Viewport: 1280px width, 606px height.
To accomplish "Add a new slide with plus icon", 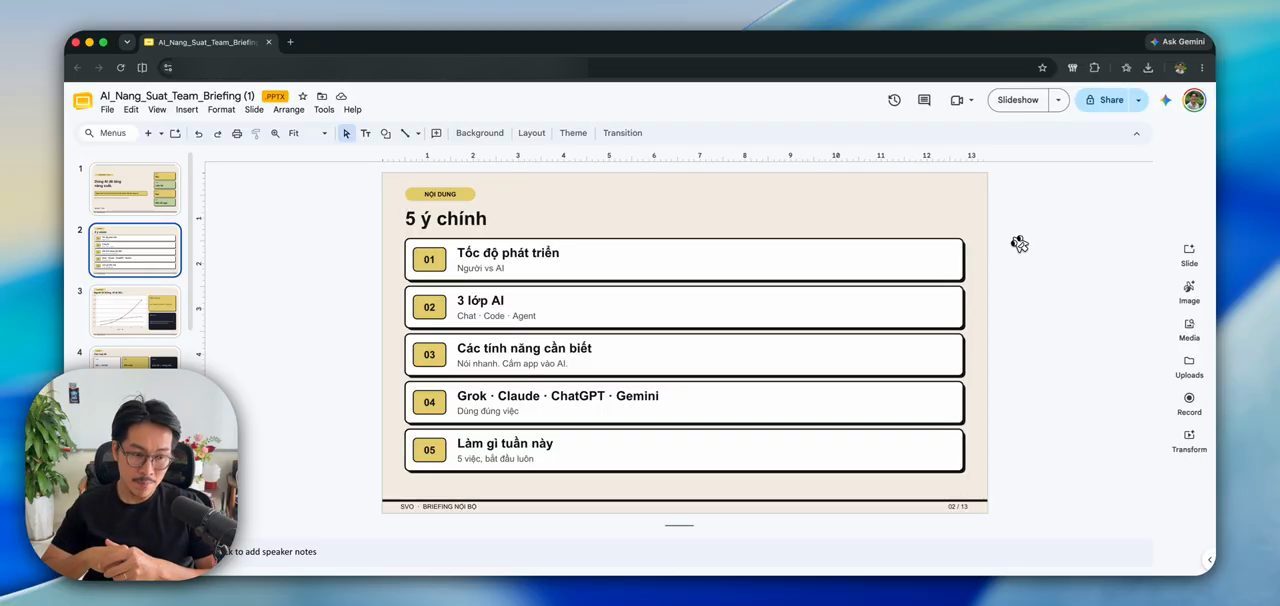I will (x=148, y=133).
